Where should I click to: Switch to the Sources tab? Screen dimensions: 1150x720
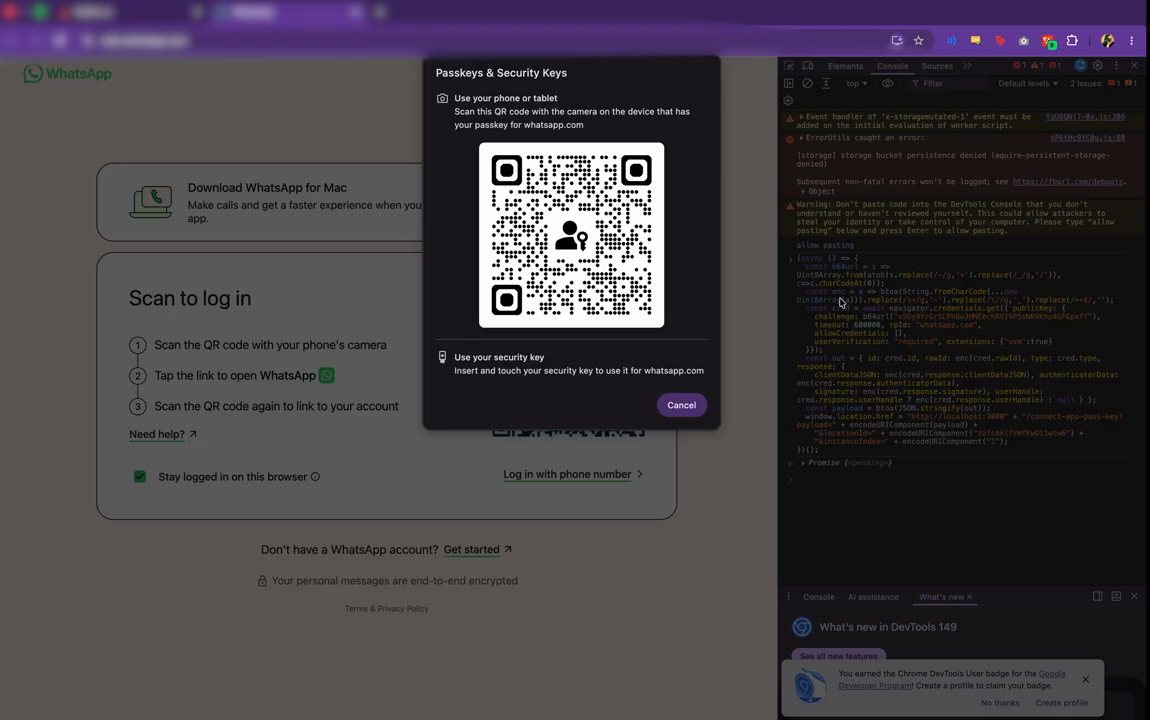(937, 66)
